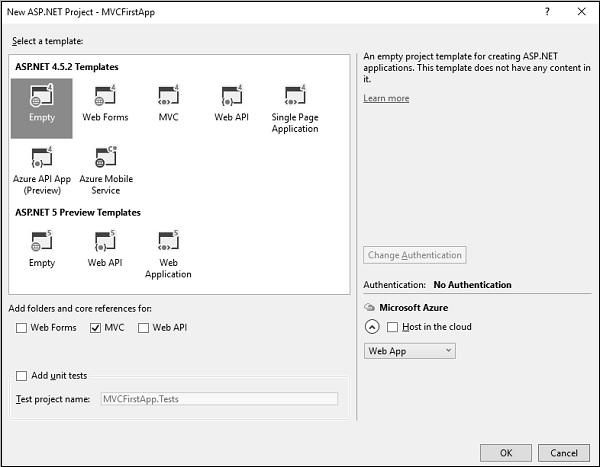The width and height of the screenshot is (600, 467).
Task: Open the Learn more link
Action: [386, 98]
